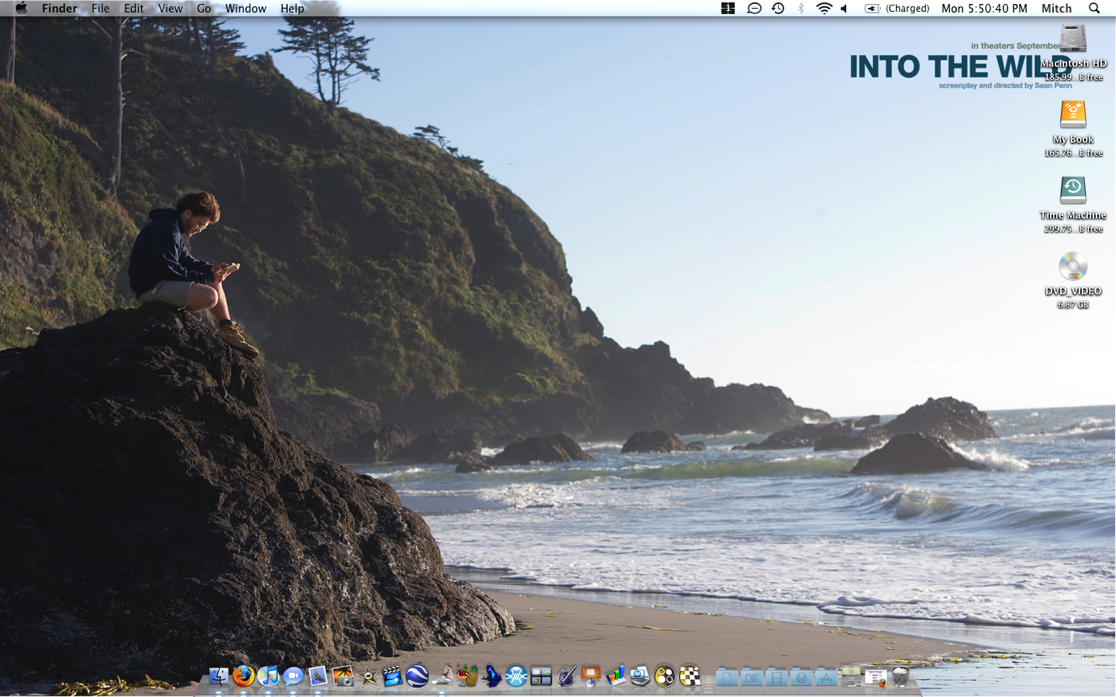Open Spotlight search magnifier
The height and width of the screenshot is (697, 1116).
point(1094,8)
